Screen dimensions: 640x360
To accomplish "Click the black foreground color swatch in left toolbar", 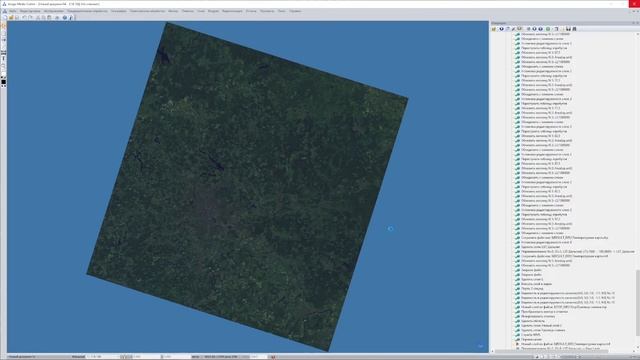I will (x=4, y=82).
